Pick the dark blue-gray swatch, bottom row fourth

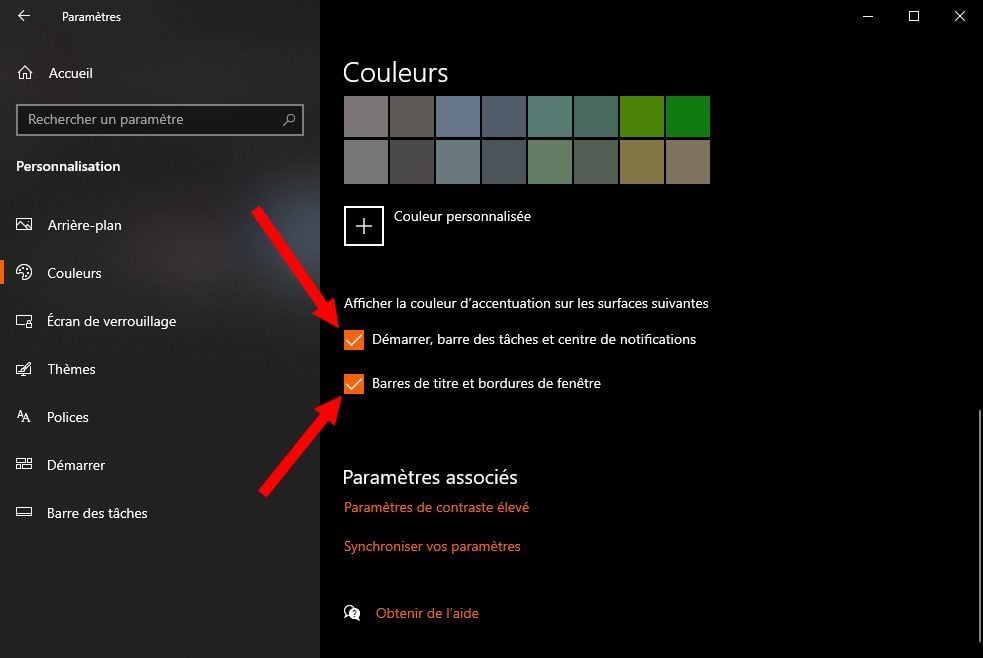(504, 162)
